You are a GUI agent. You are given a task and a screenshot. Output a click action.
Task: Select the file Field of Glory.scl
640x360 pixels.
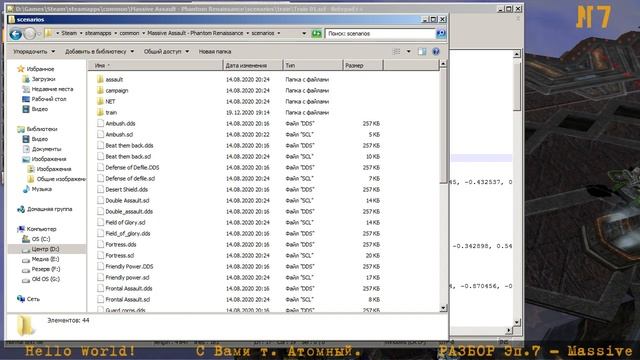point(125,222)
